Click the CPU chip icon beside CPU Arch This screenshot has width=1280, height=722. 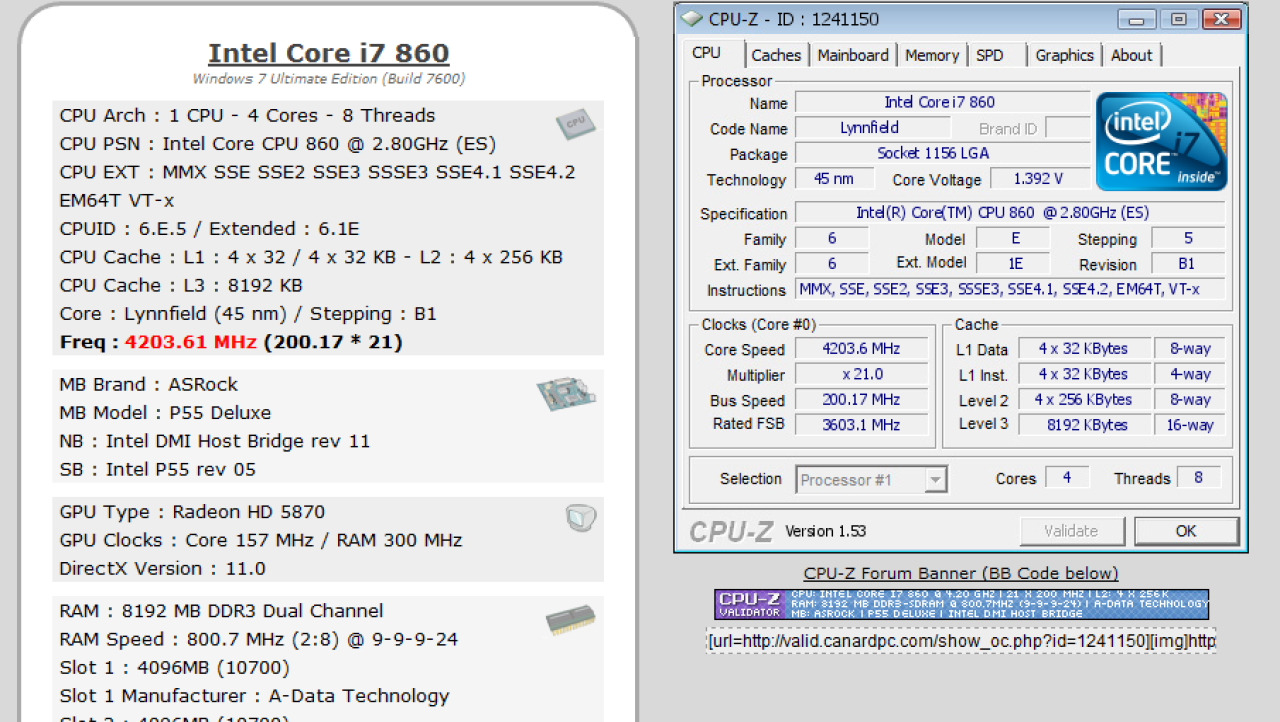pyautogui.click(x=575, y=124)
